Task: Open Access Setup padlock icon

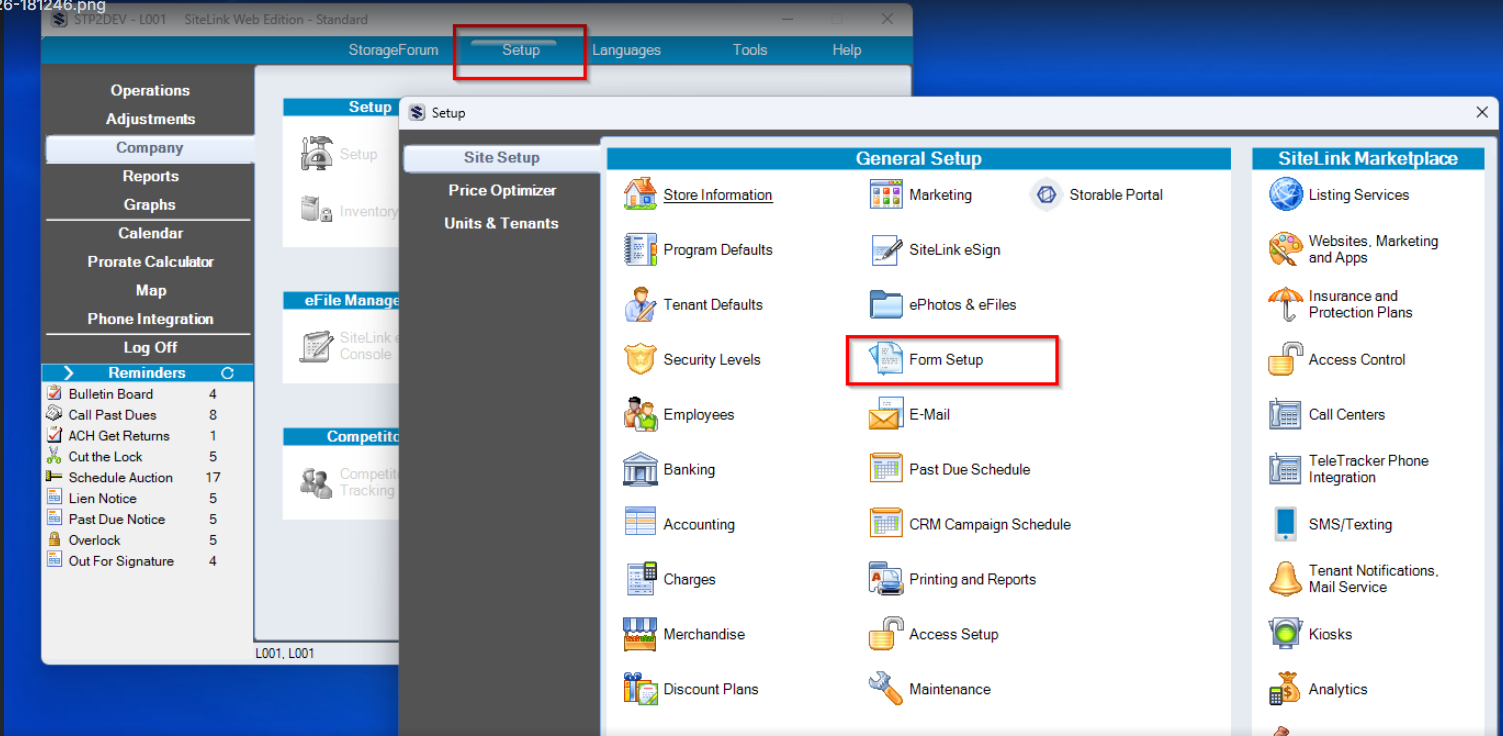Action: [886, 634]
